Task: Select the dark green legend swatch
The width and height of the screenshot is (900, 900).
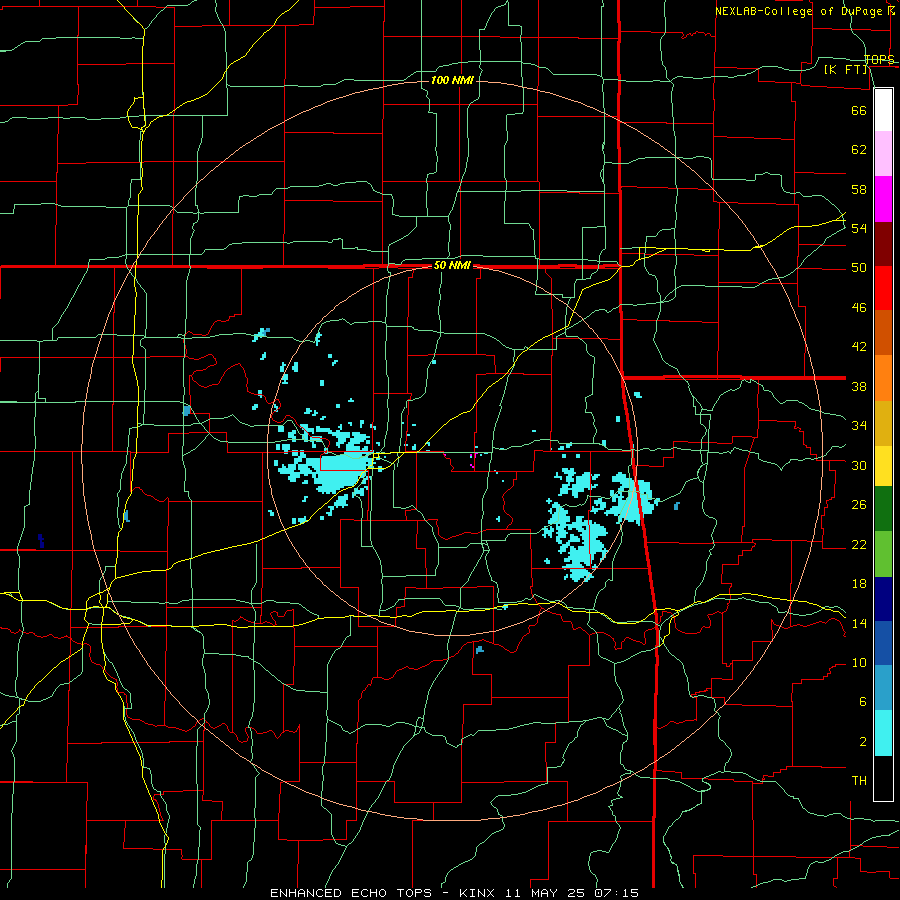Action: tap(883, 509)
